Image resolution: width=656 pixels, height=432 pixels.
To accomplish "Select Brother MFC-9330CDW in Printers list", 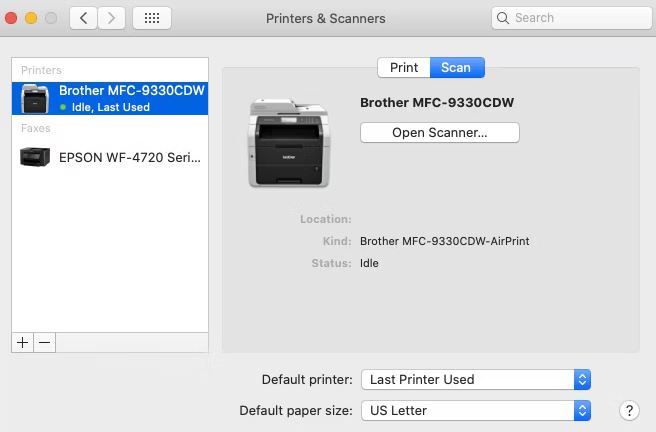I will point(110,98).
